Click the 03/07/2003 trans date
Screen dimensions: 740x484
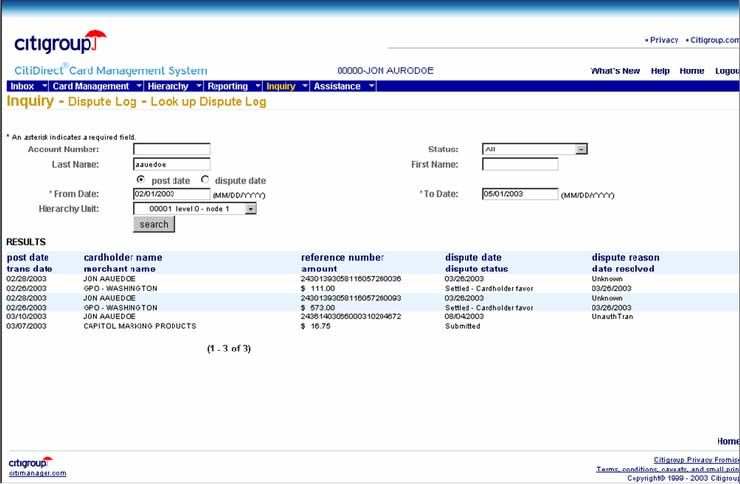26,326
